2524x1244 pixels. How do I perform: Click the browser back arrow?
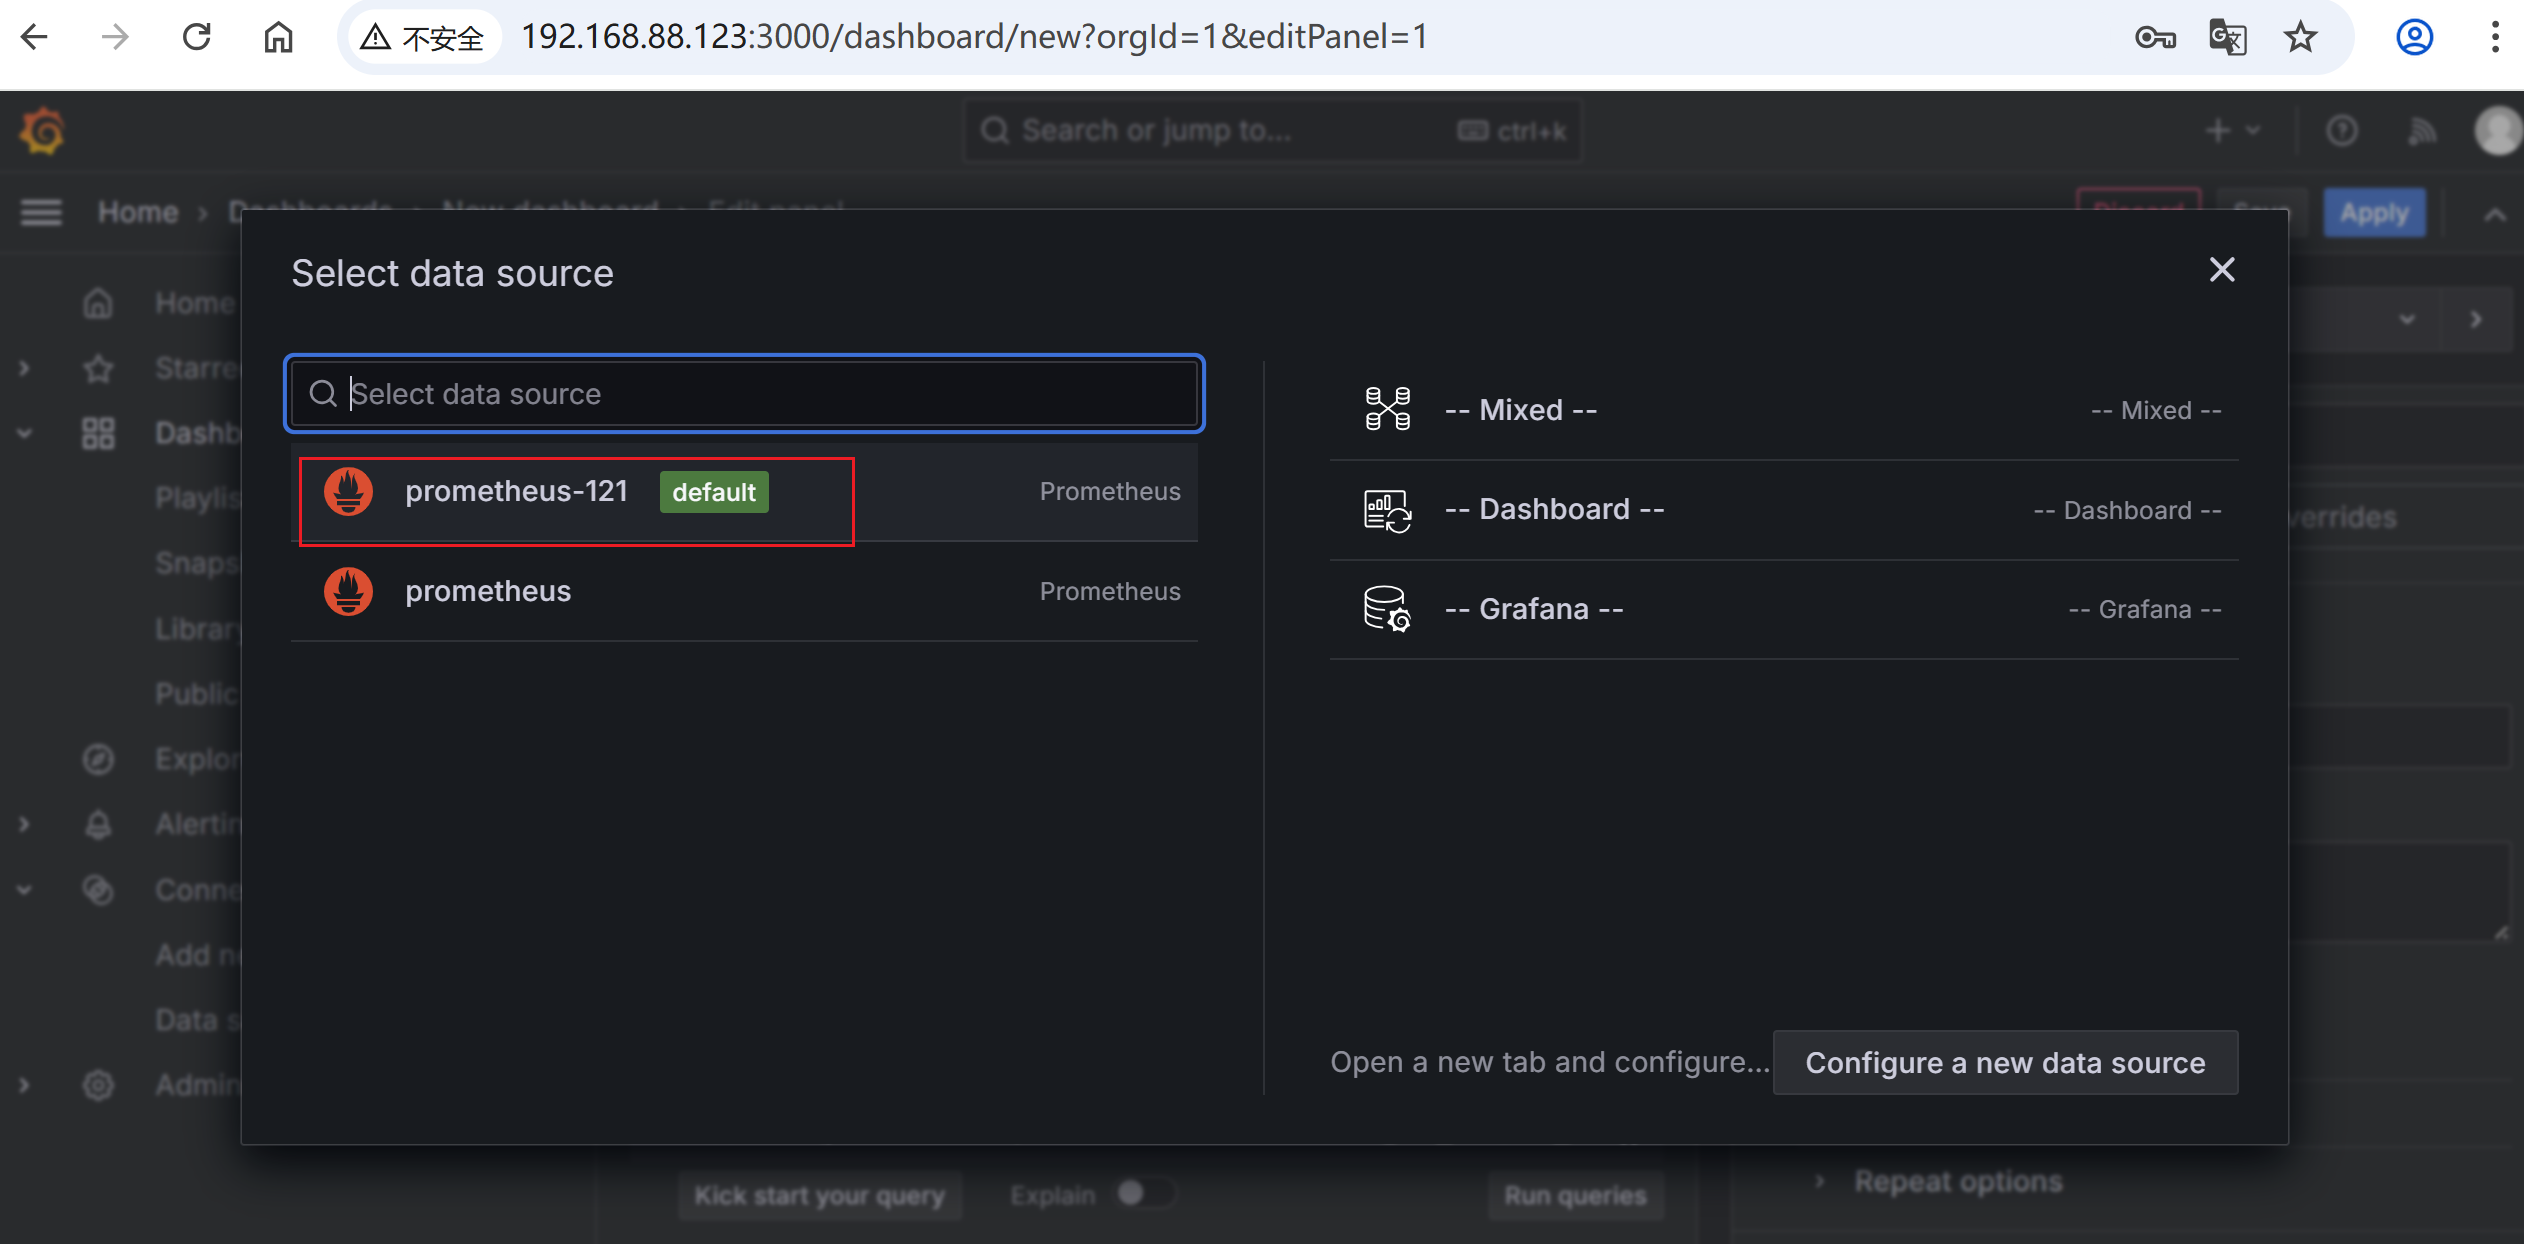click(34, 37)
